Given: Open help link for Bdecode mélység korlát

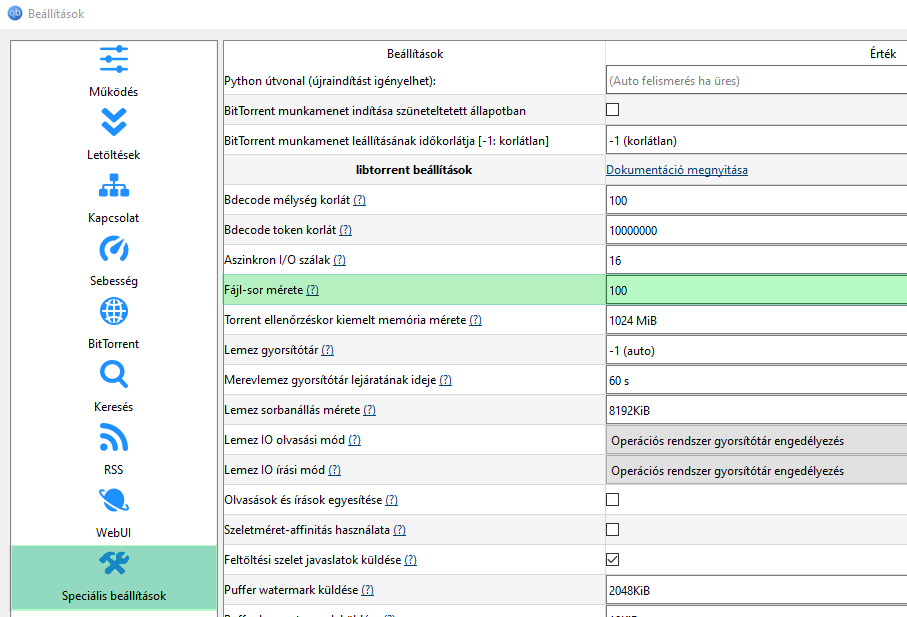Looking at the screenshot, I should 359,200.
